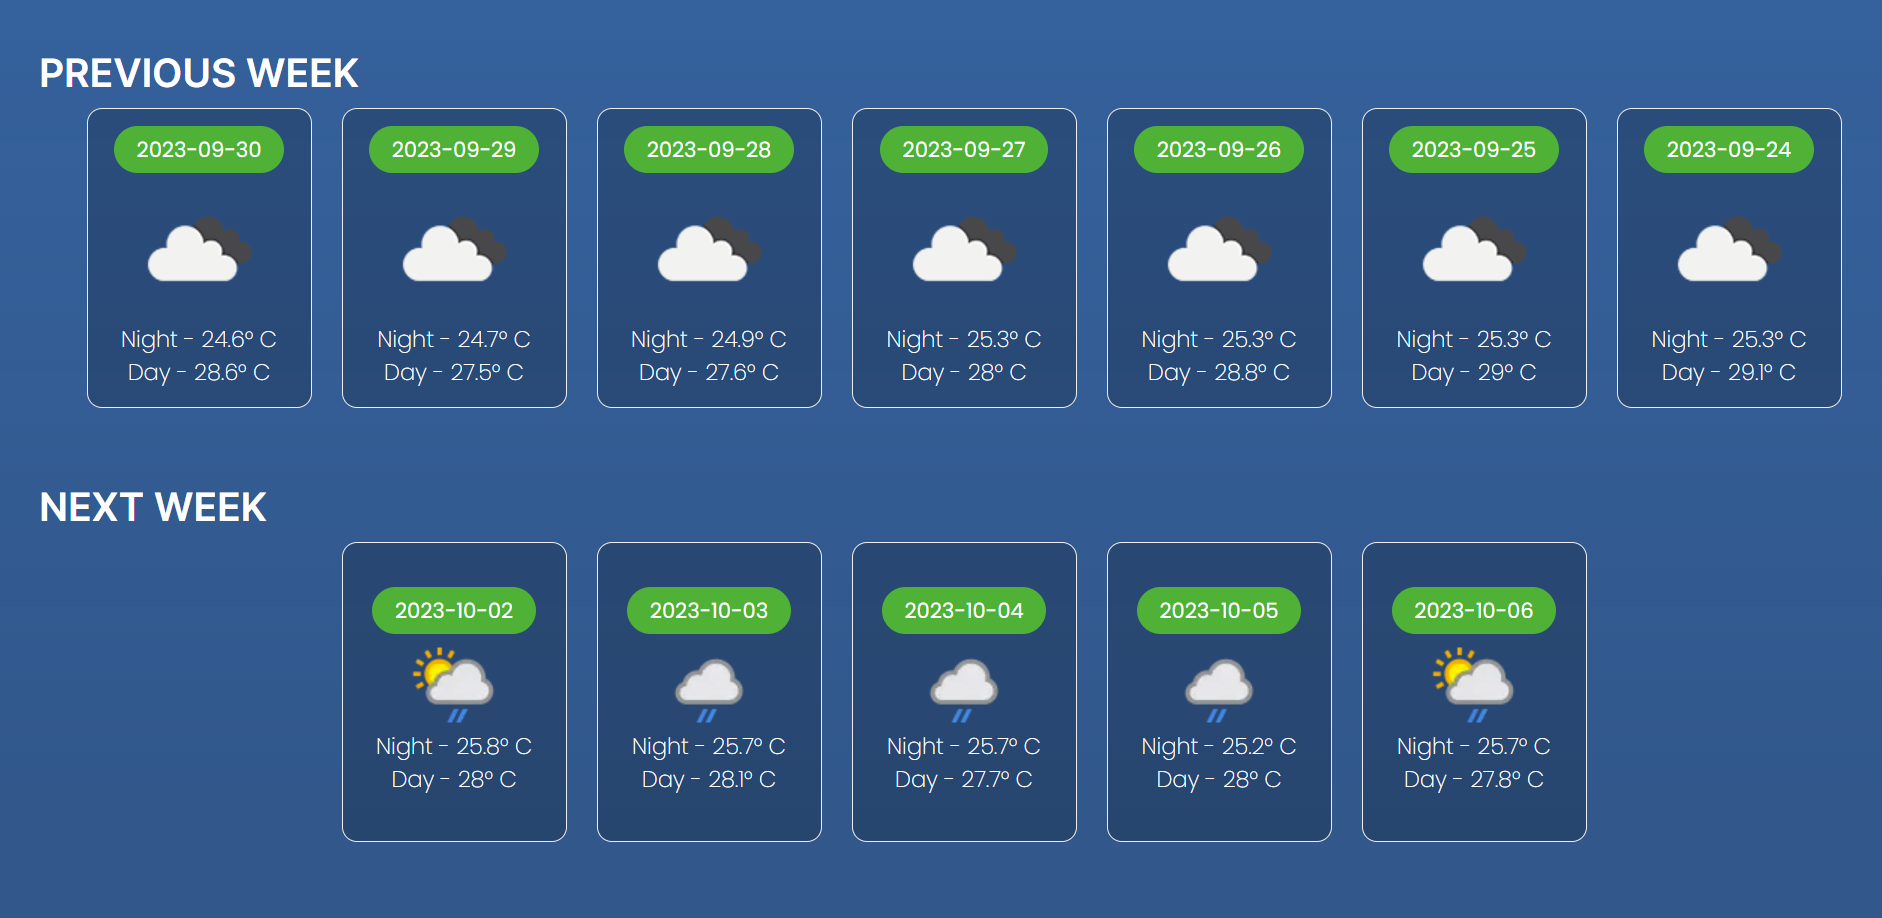Click the Day temperature on 2023-09-24 card
Viewport: 1882px width, 918px height.
[x=1728, y=372]
